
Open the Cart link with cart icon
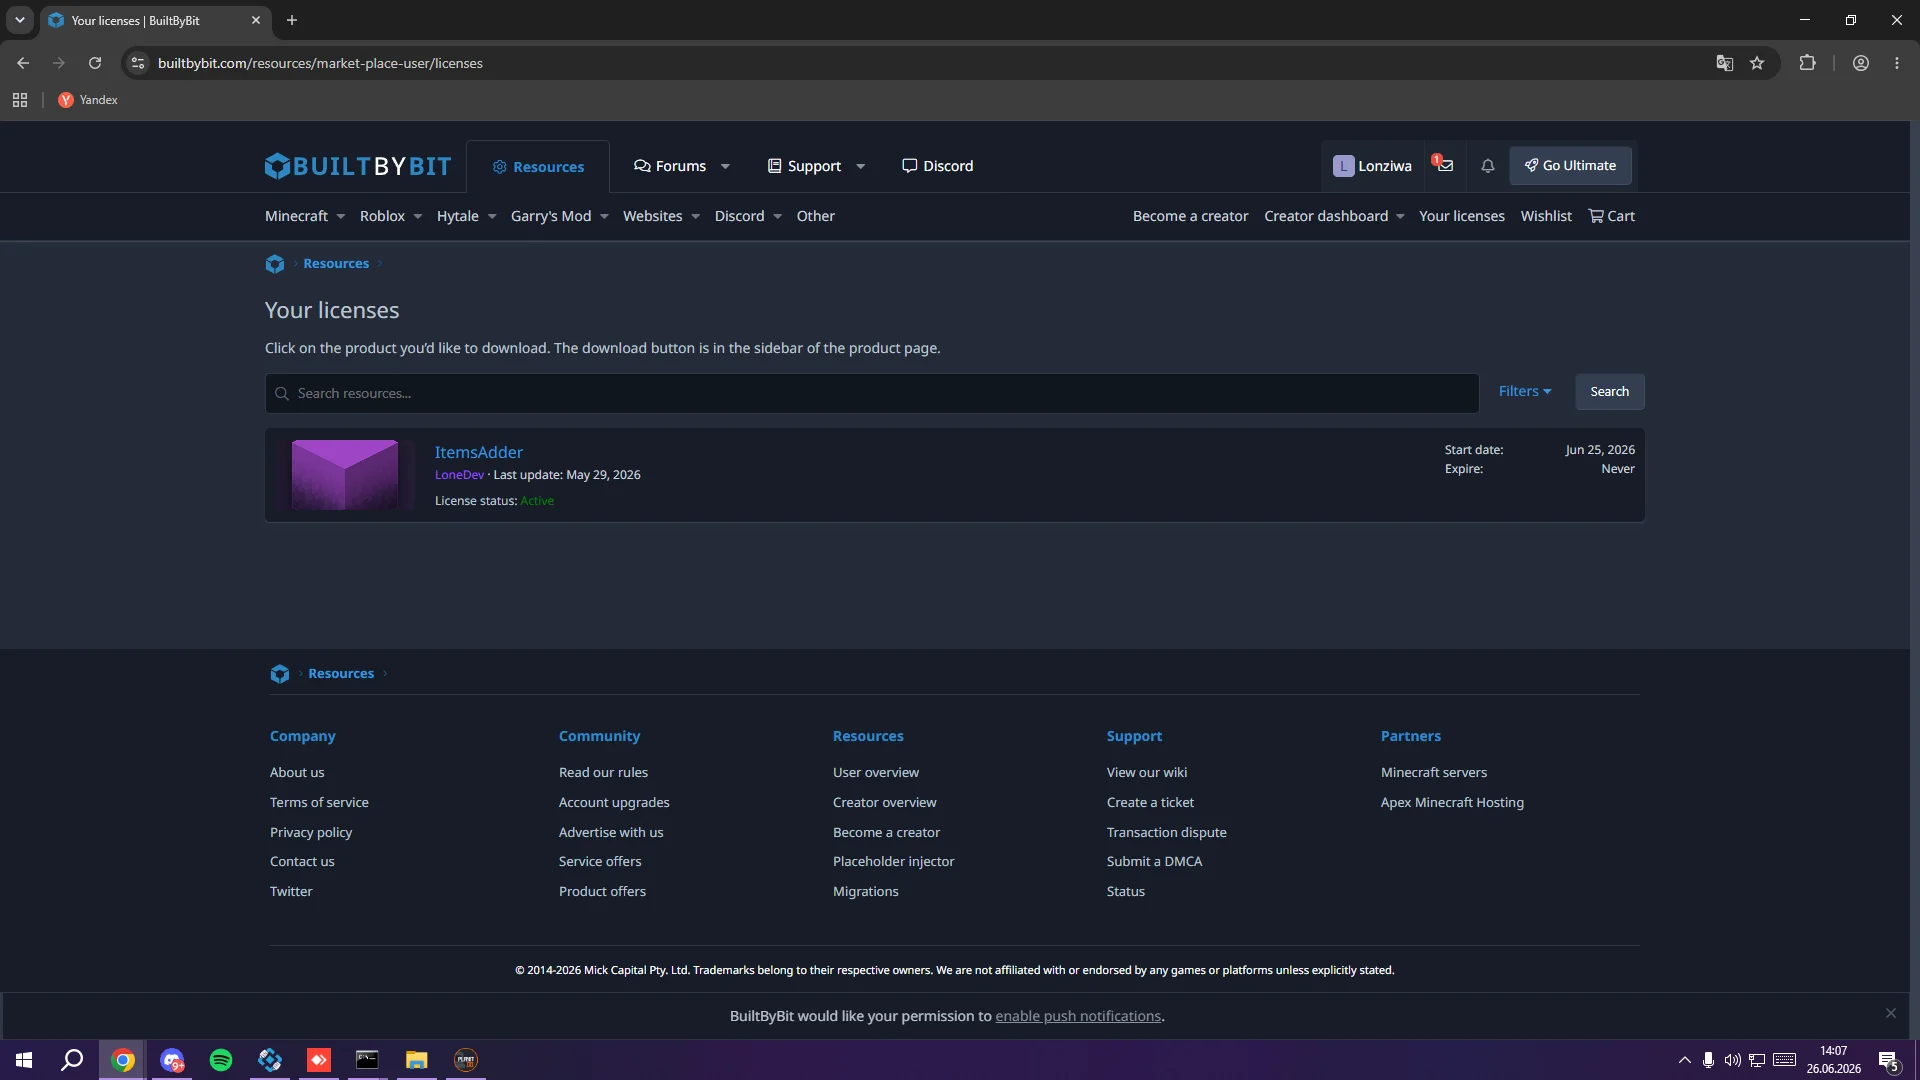coord(1611,216)
